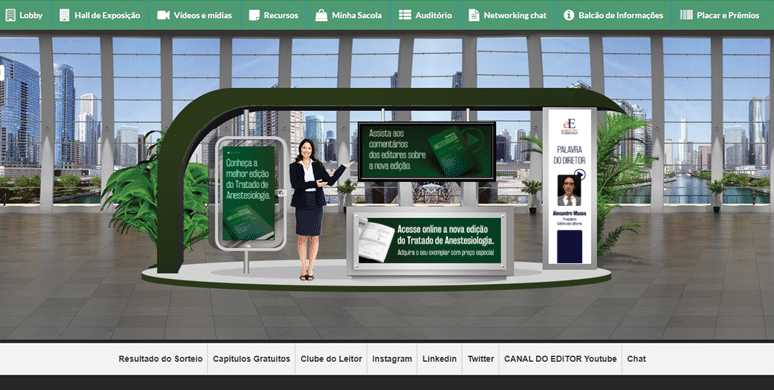The width and height of the screenshot is (774, 390).
Task: Open Balcão de Informações
Action: pos(614,15)
